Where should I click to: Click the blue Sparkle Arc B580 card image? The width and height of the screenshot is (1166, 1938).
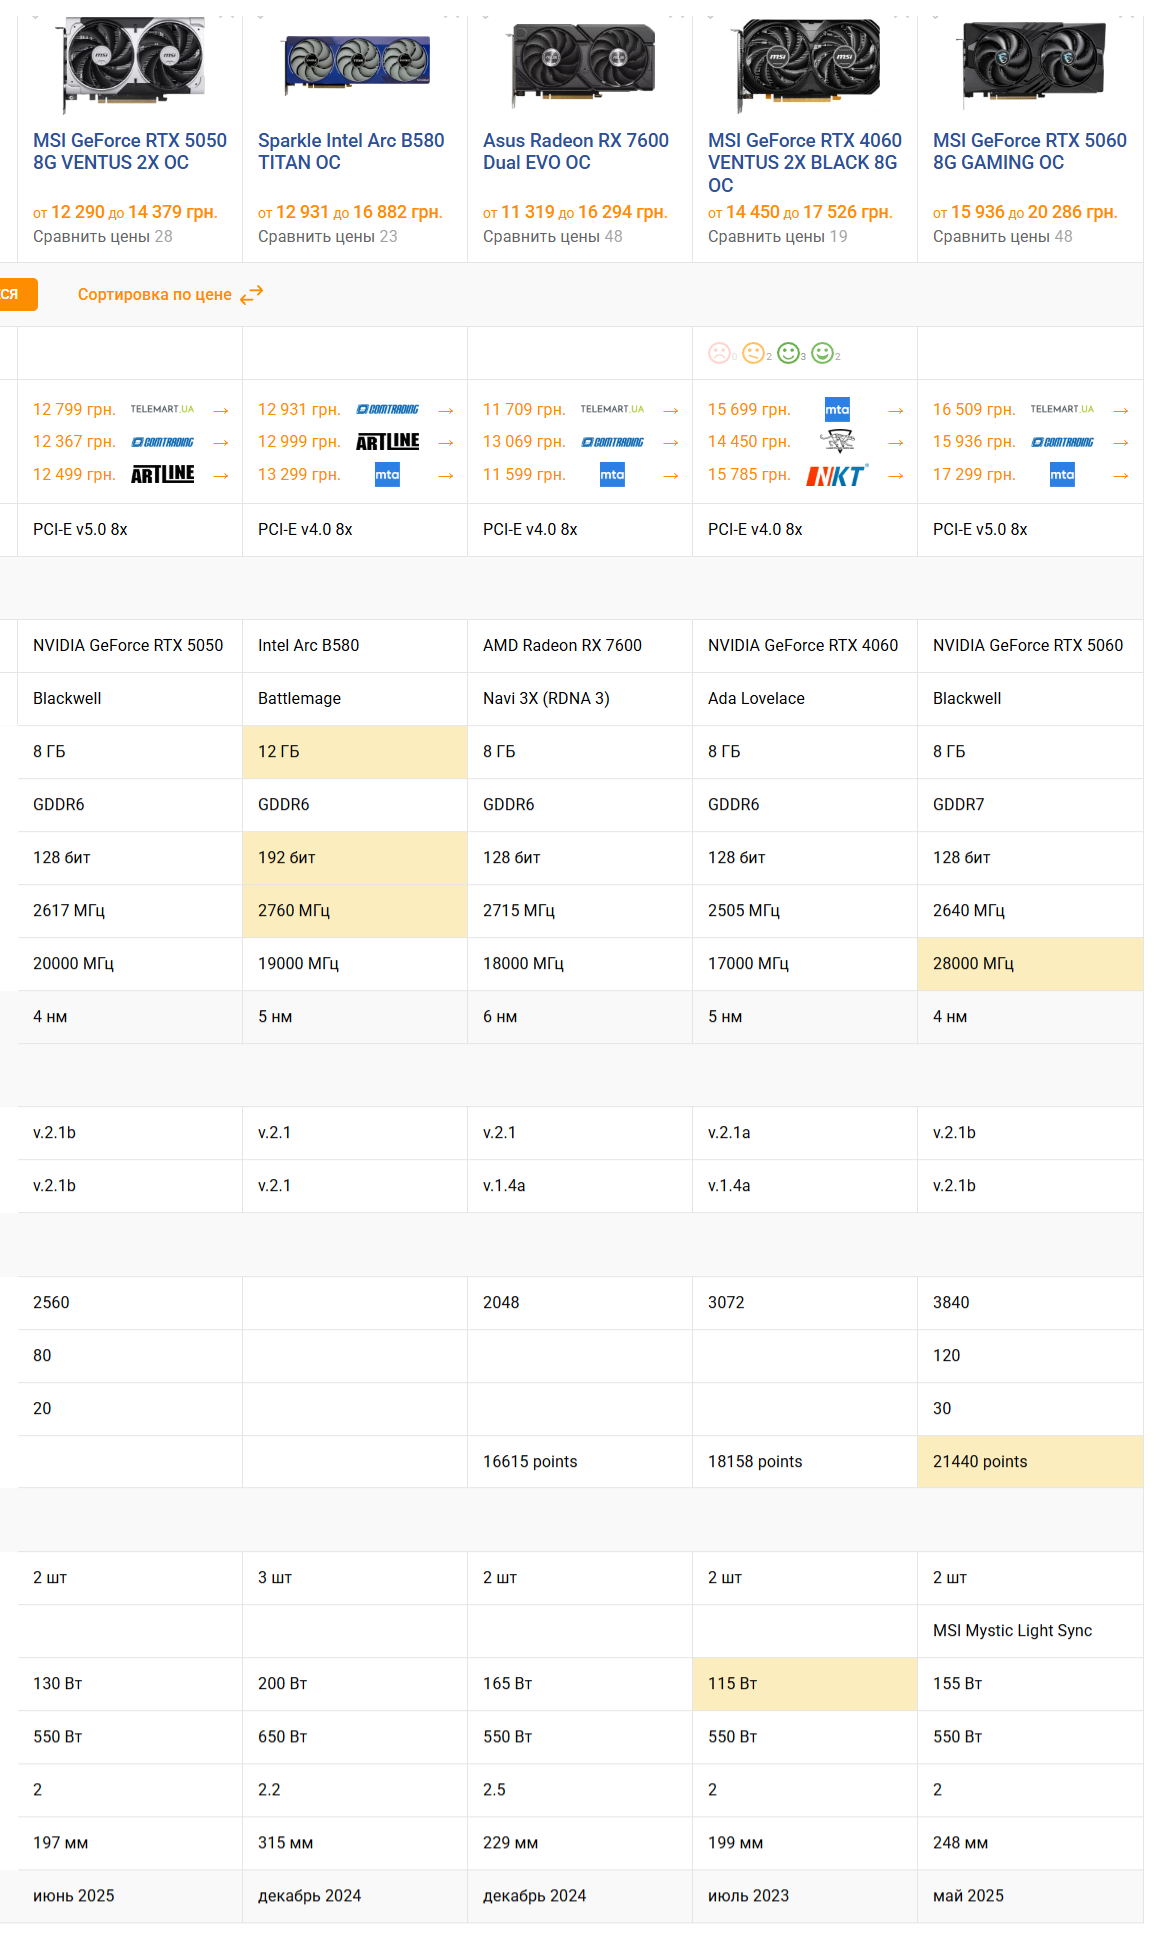(x=357, y=64)
